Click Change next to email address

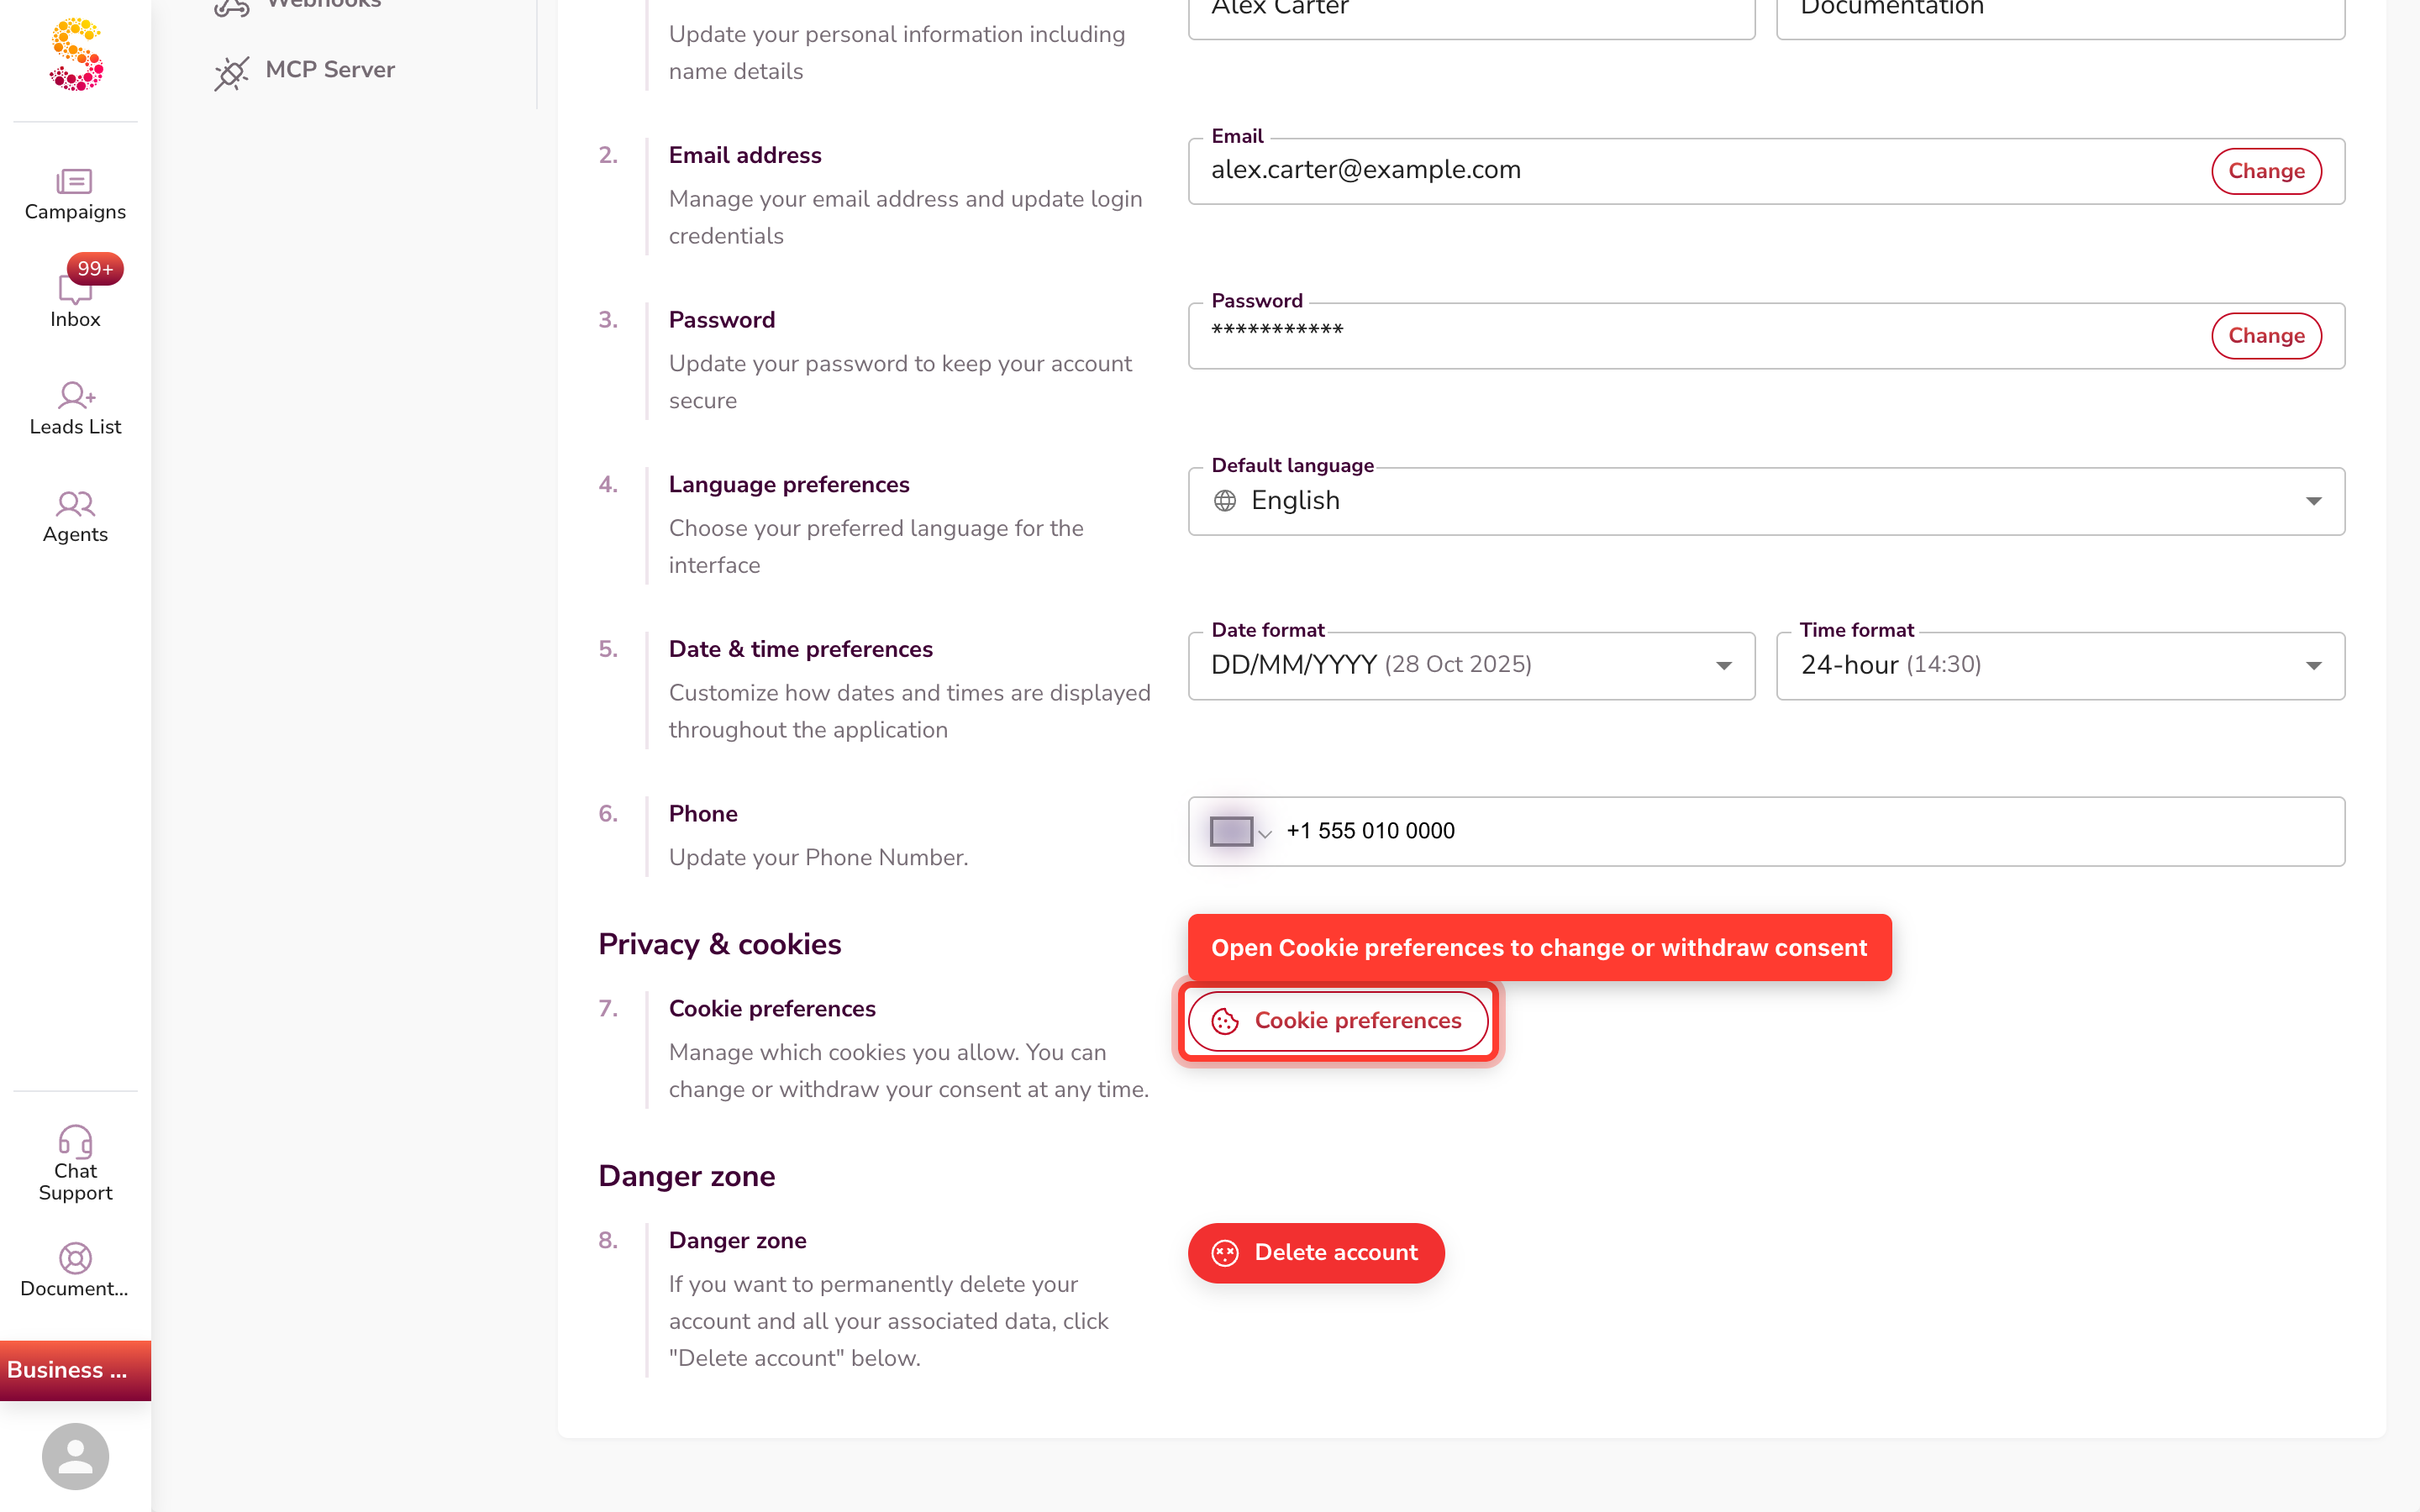2266,171
